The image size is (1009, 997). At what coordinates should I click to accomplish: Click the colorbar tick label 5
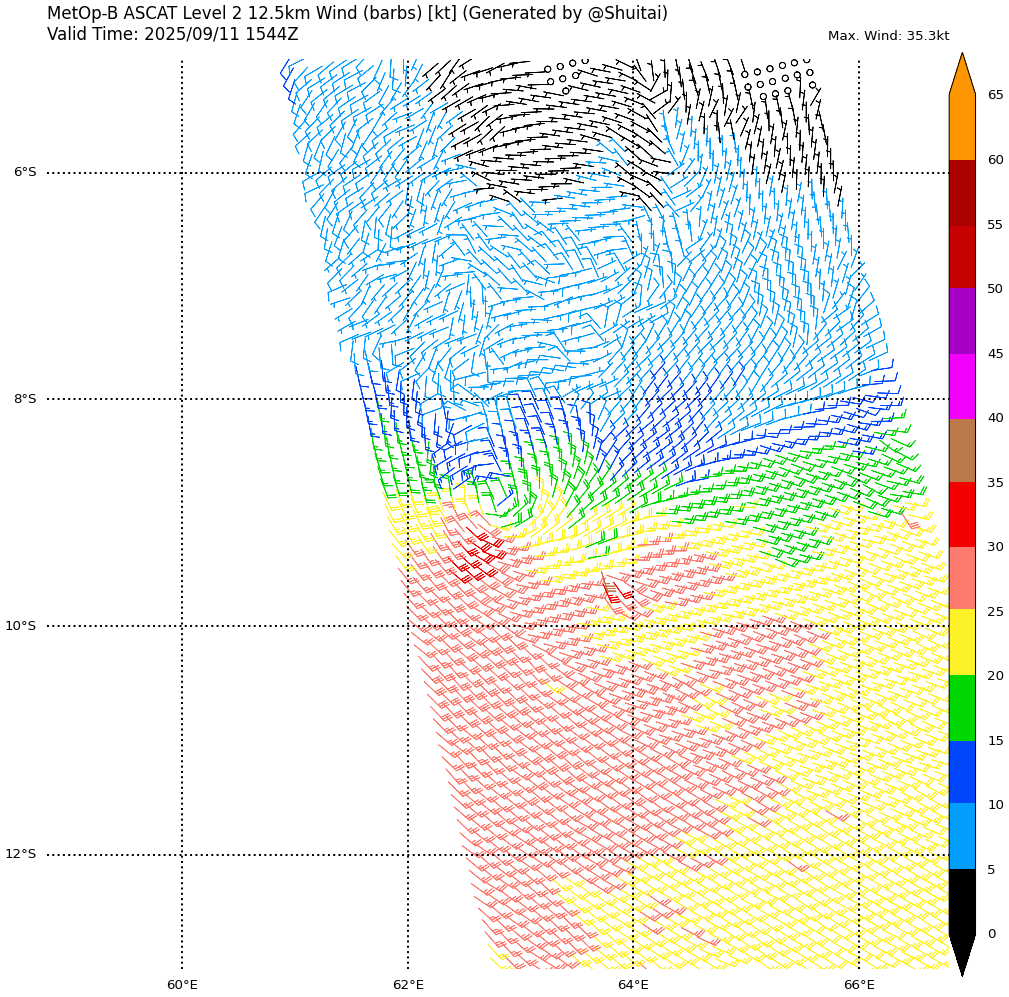(x=992, y=870)
